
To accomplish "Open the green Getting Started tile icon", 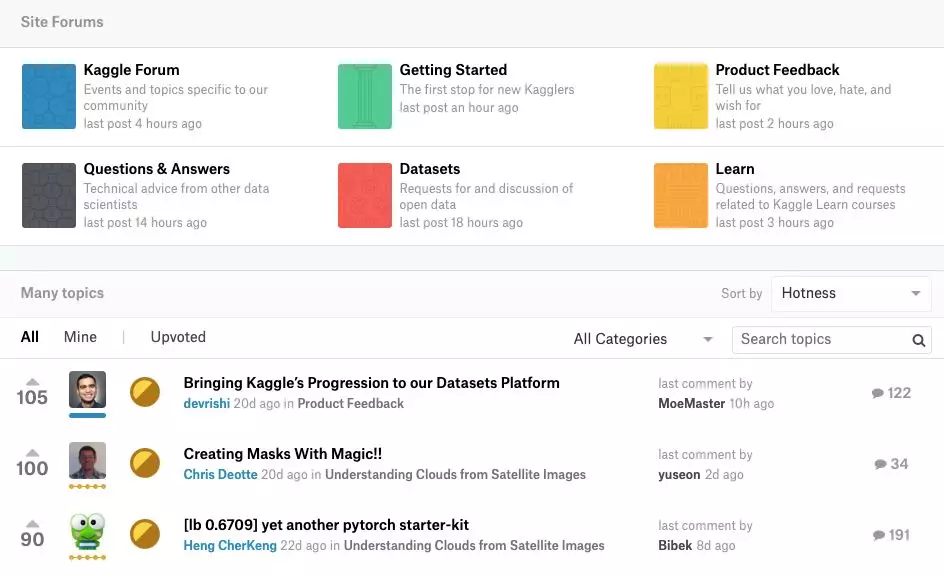I will 365,96.
